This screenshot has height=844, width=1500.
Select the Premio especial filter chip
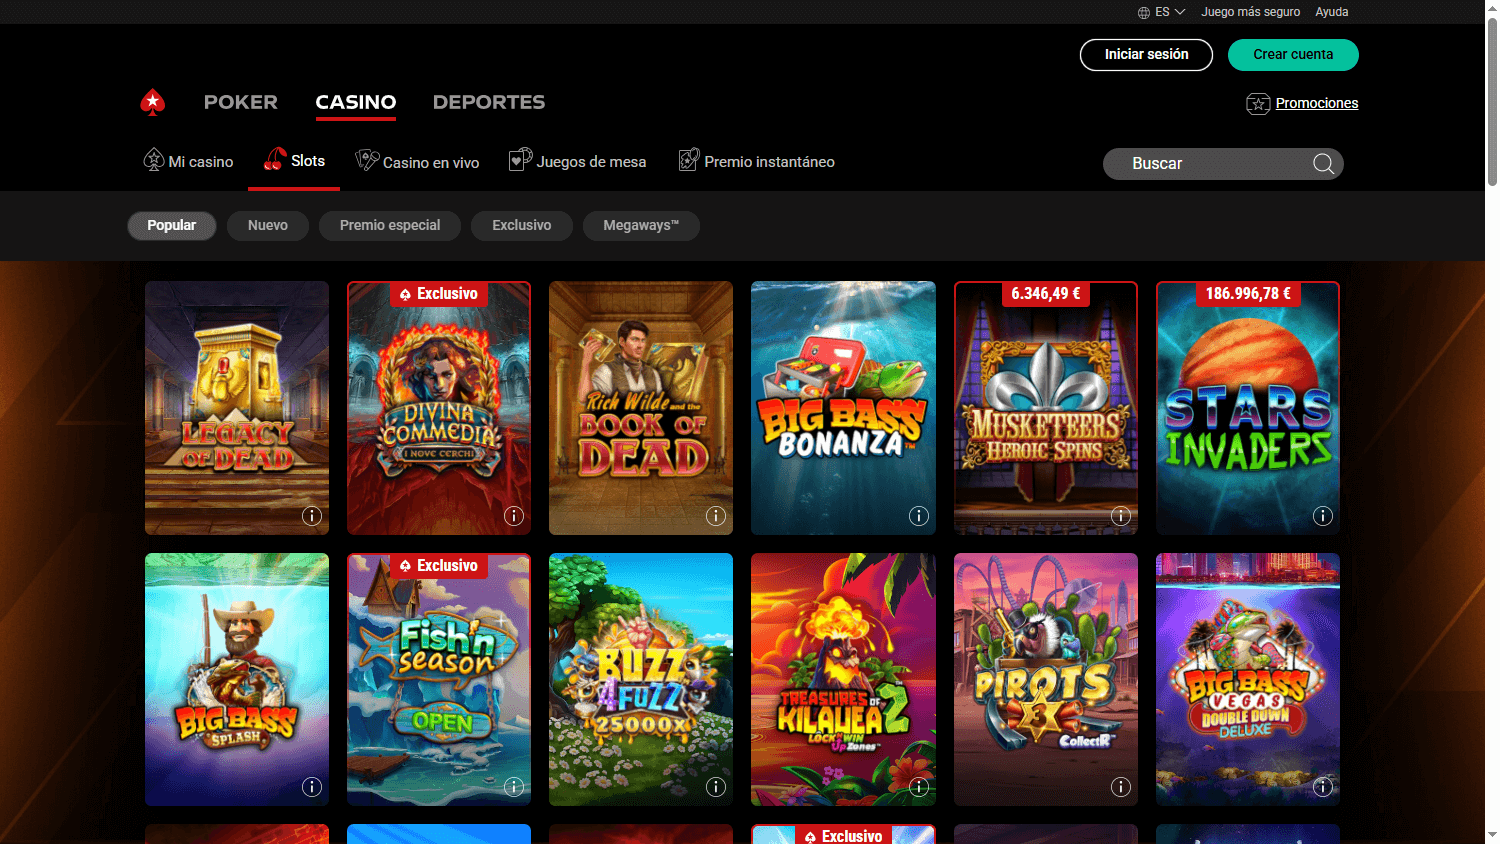pyautogui.click(x=390, y=225)
